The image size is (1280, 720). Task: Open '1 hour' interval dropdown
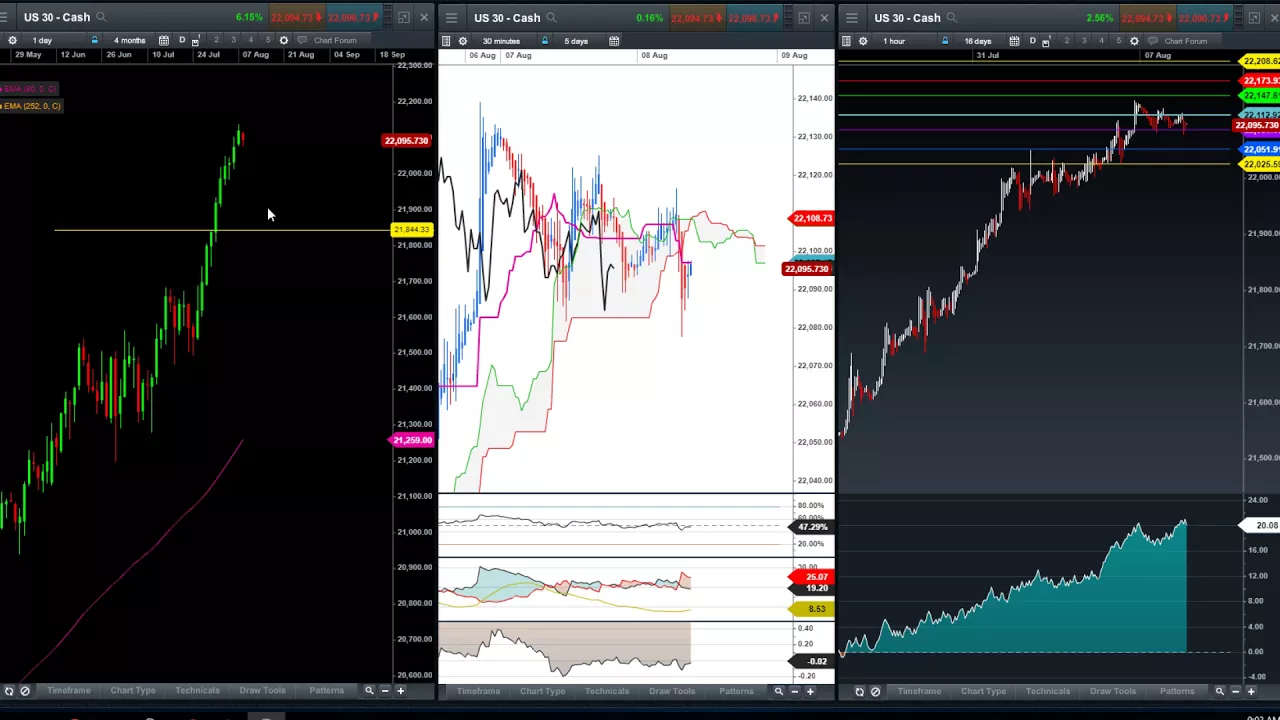pyautogui.click(x=894, y=41)
